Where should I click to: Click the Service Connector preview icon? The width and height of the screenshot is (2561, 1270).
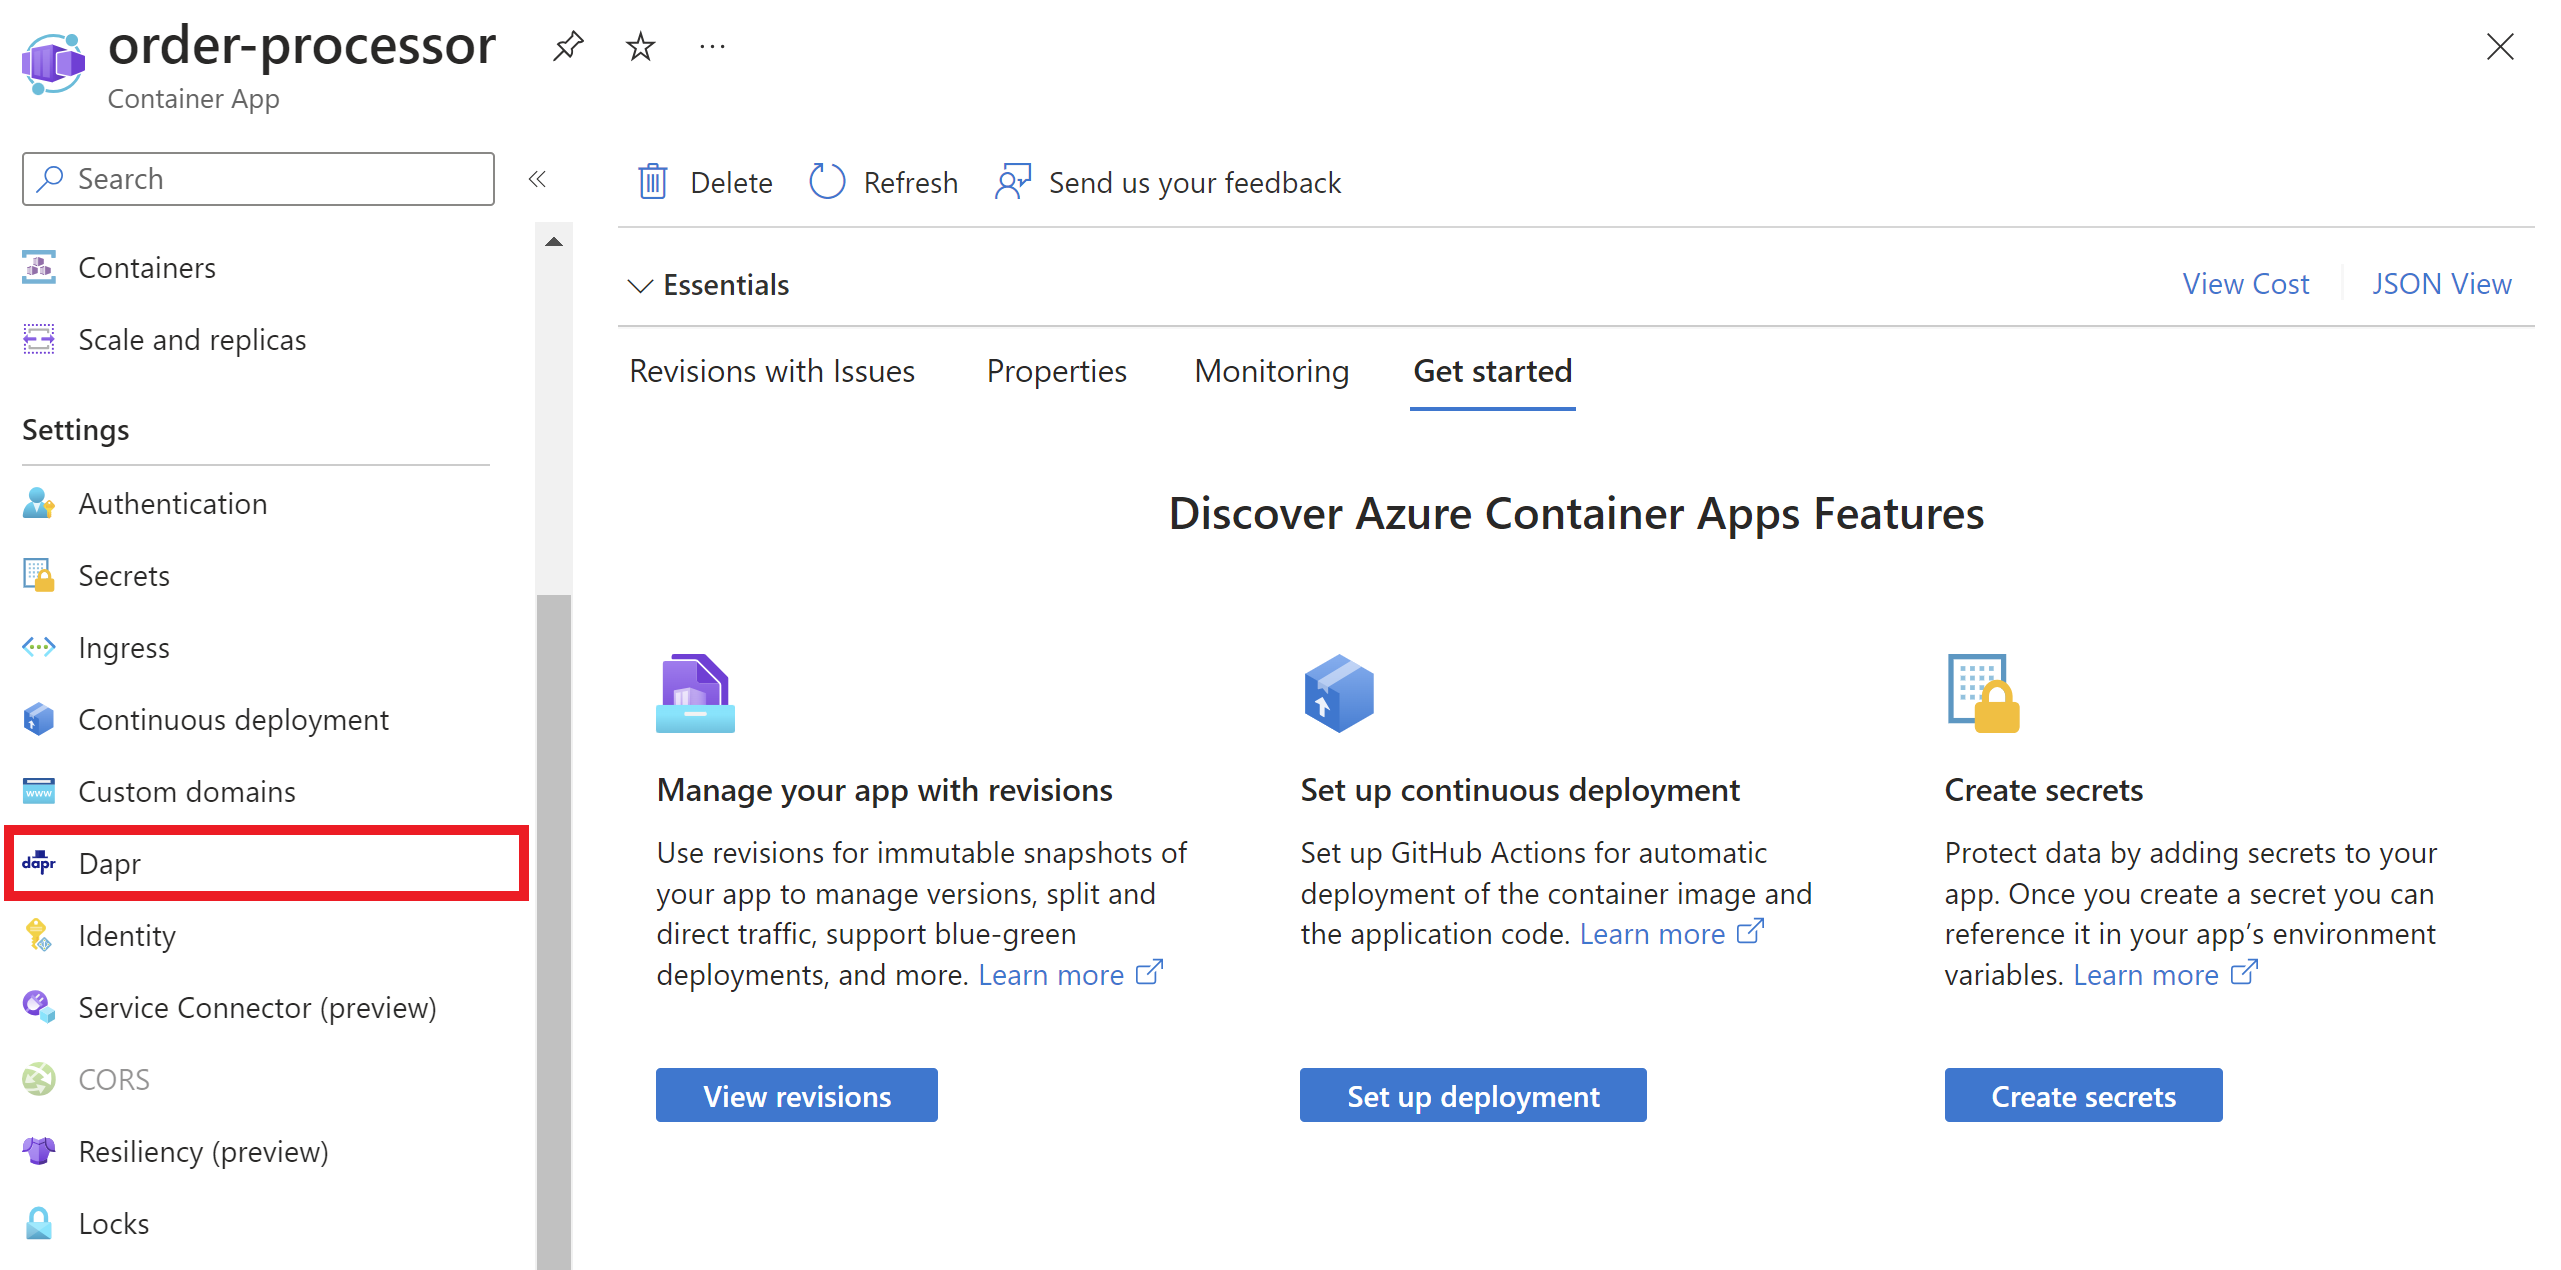pos(41,1006)
